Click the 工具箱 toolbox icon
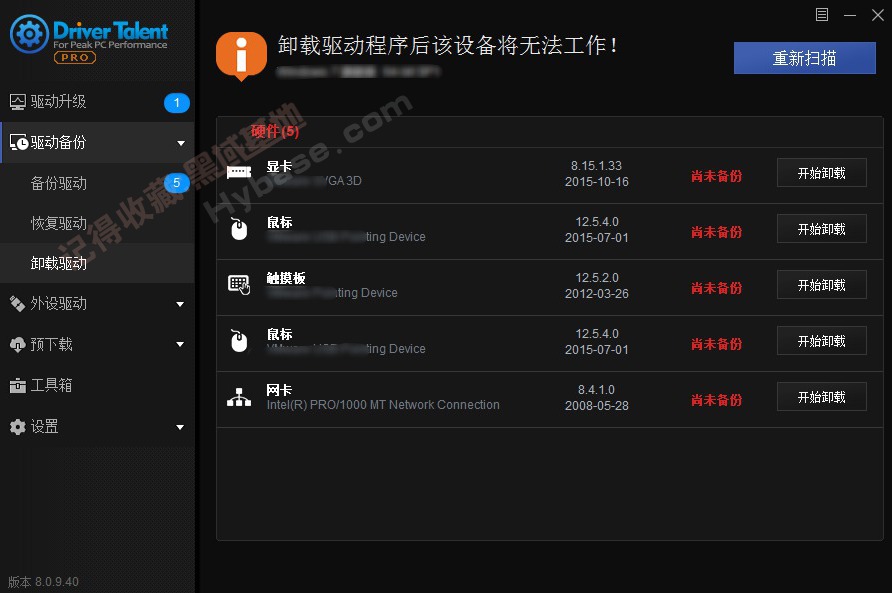Viewport: 892px width, 593px height. pos(18,386)
